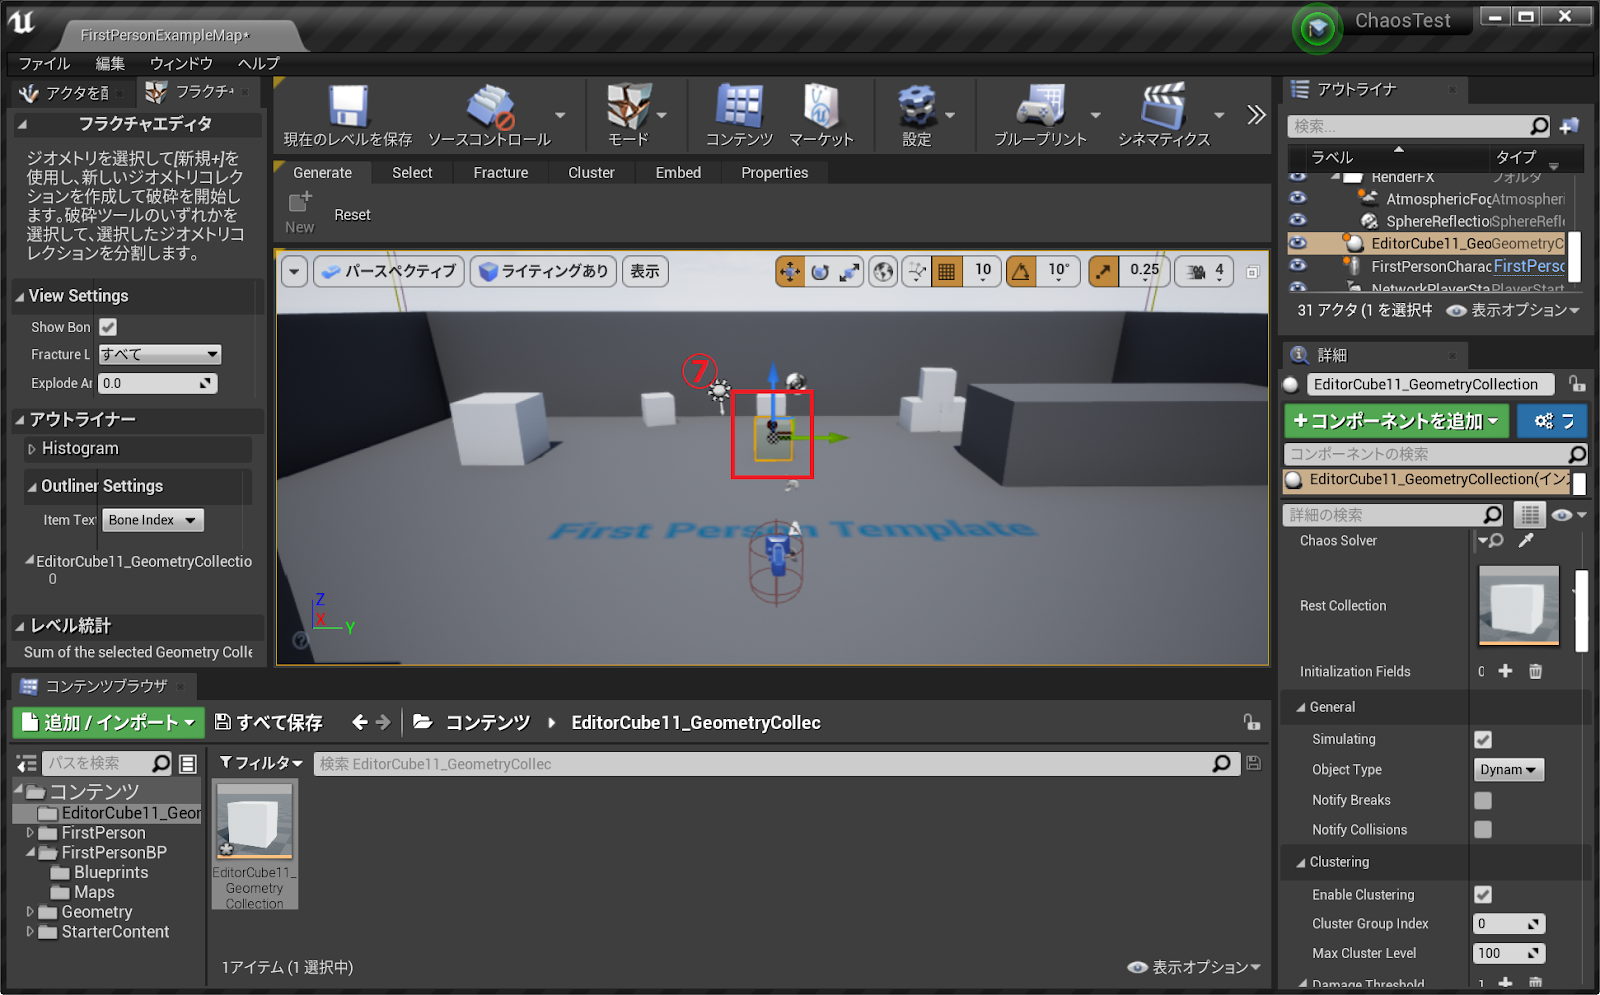Click the Explode Amount value slider

pyautogui.click(x=157, y=383)
